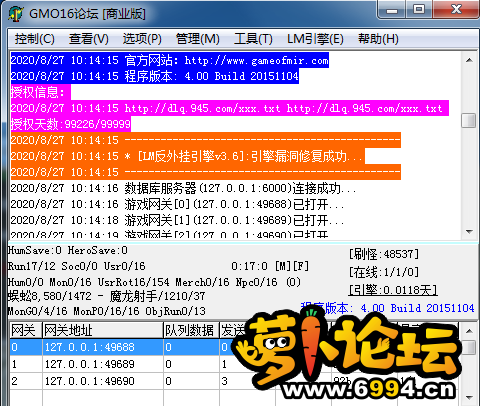Click gateway number 2 cell
Viewport: 480px width, 406px height.
[26, 381]
